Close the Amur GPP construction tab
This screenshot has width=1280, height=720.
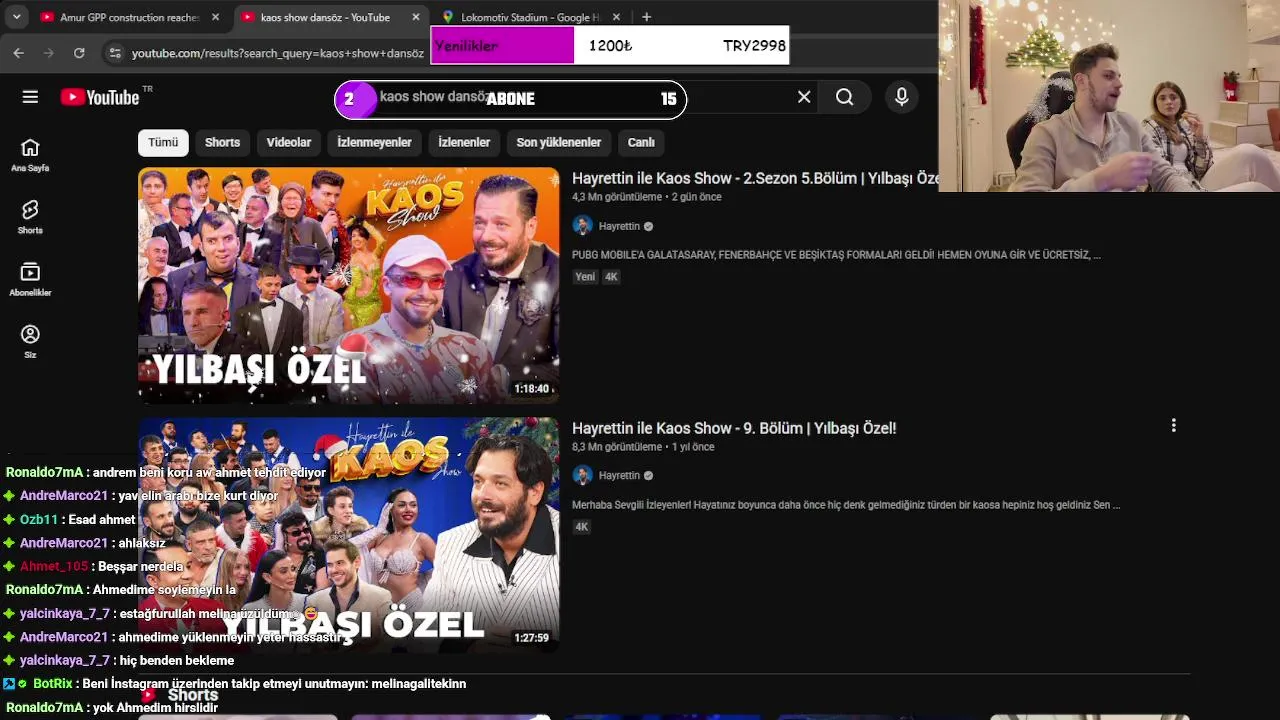pyautogui.click(x=215, y=17)
